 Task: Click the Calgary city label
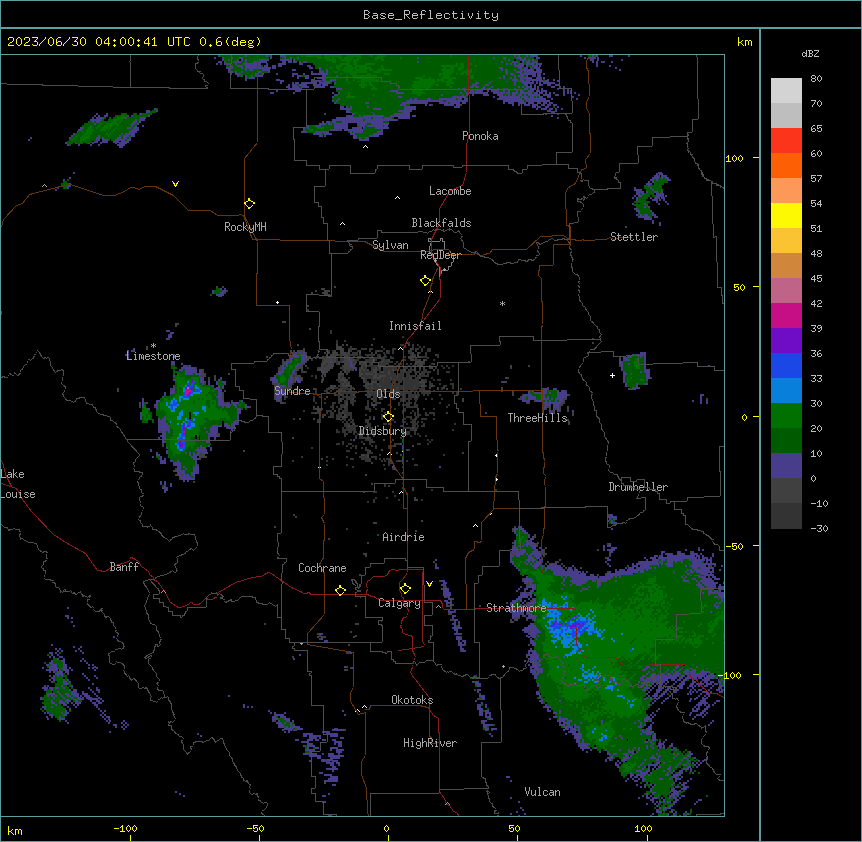(399, 603)
